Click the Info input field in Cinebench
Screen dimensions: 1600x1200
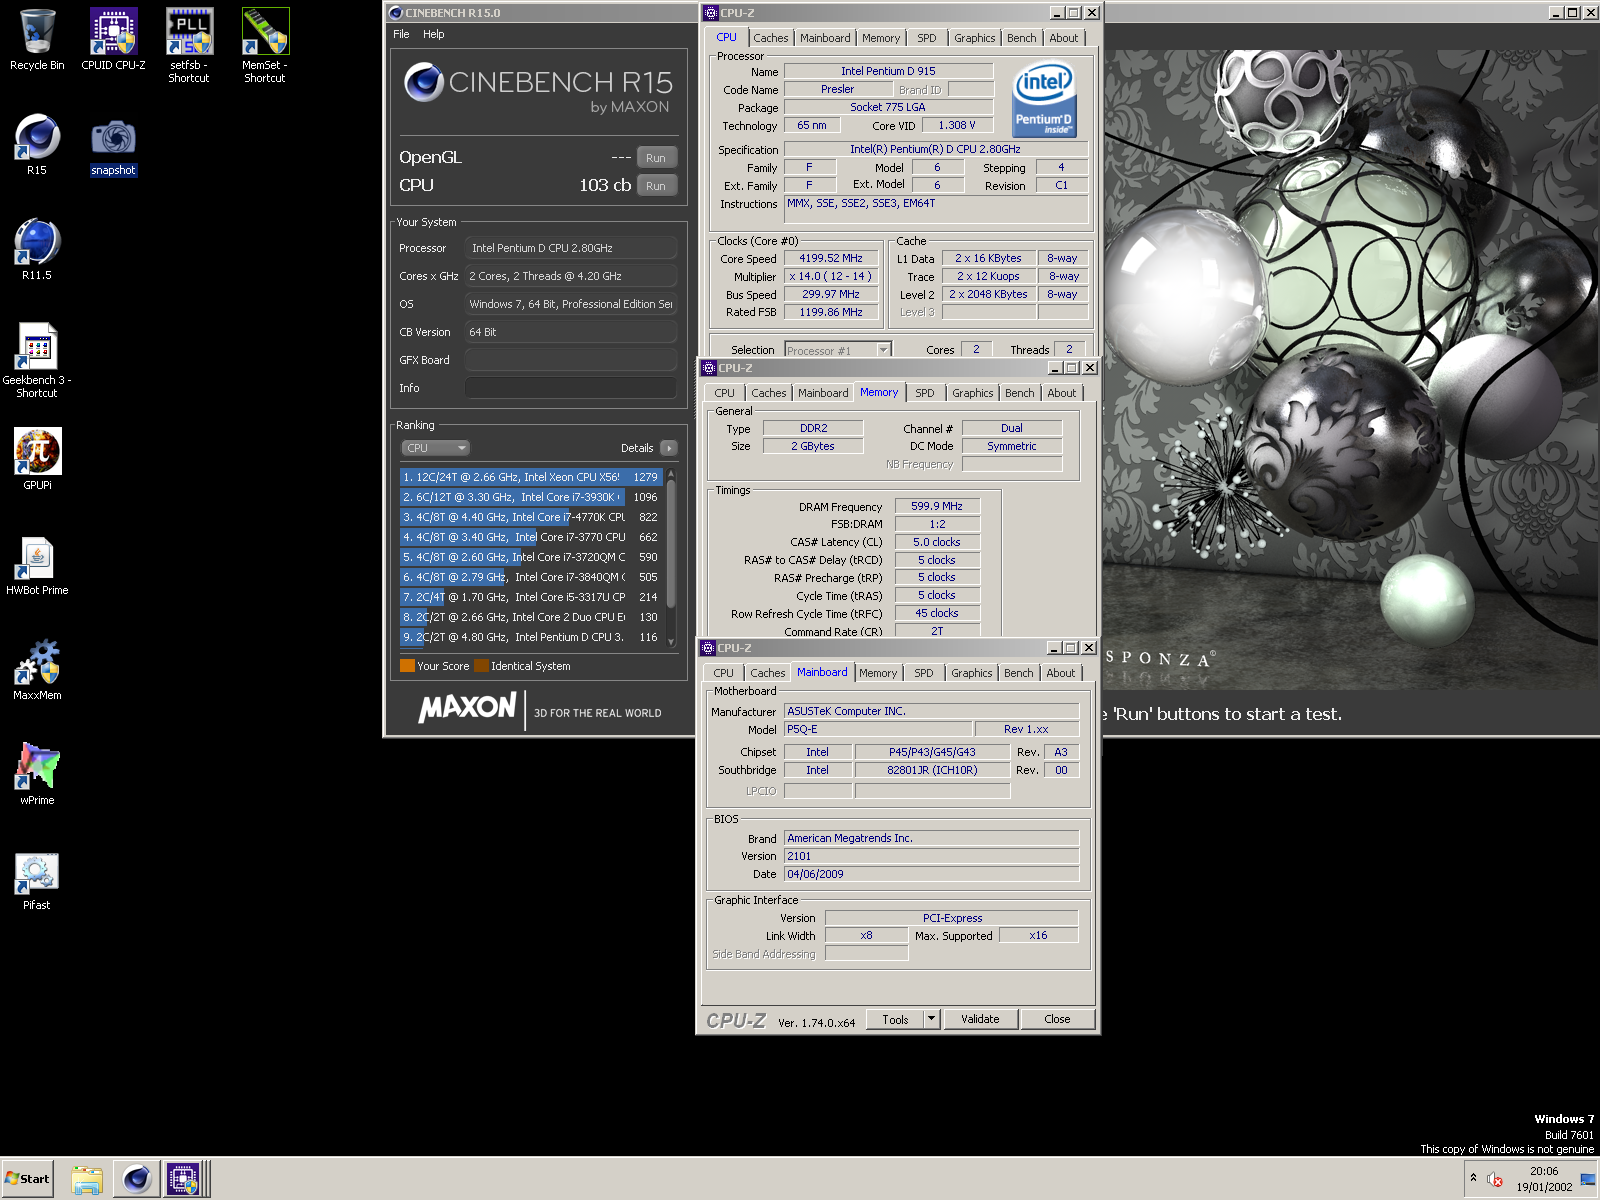(x=571, y=388)
